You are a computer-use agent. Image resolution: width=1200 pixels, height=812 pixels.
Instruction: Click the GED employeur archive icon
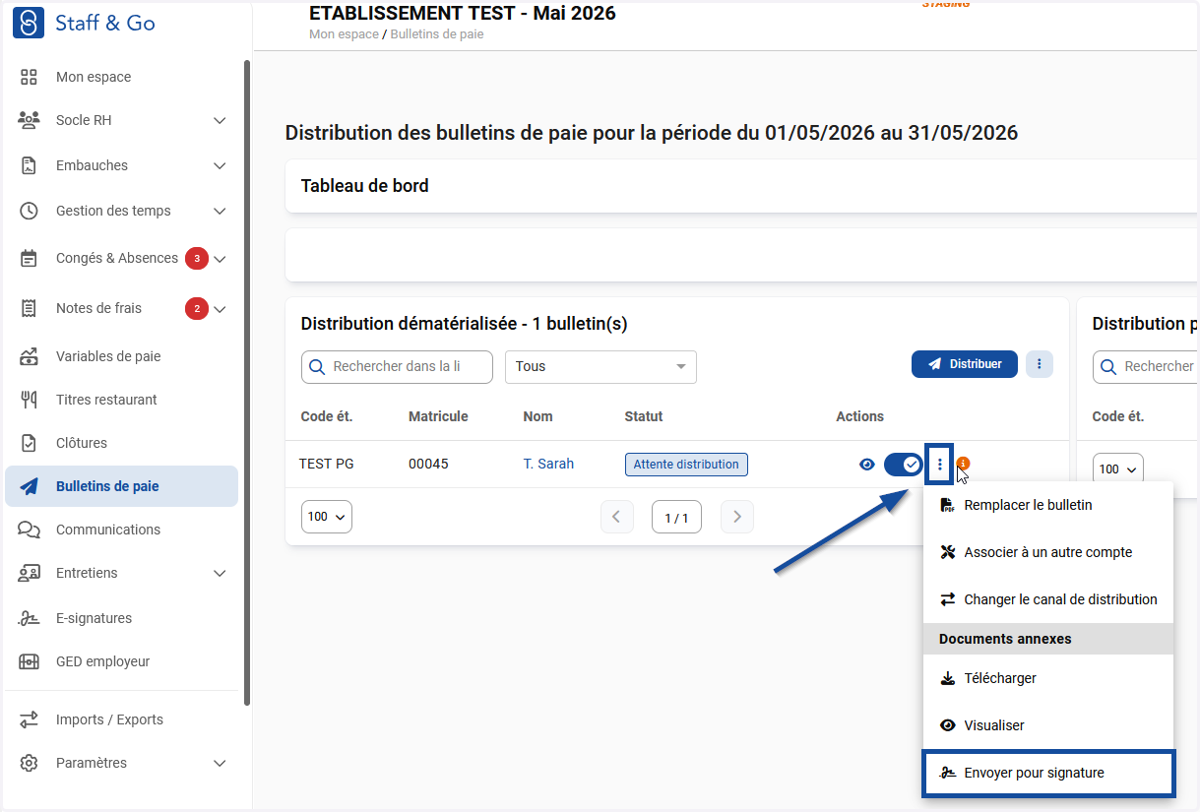click(x=29, y=661)
